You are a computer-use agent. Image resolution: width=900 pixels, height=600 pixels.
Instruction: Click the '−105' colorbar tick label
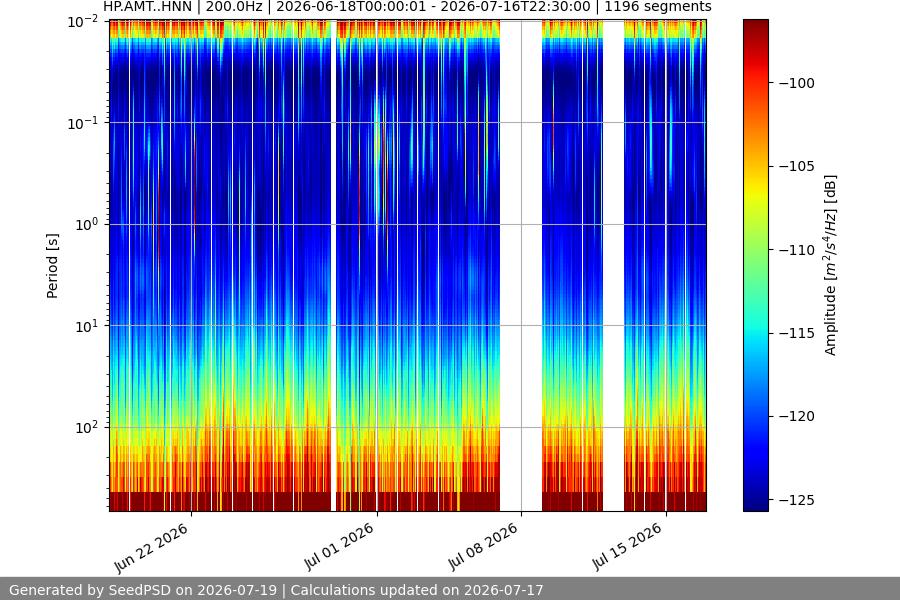point(797,167)
